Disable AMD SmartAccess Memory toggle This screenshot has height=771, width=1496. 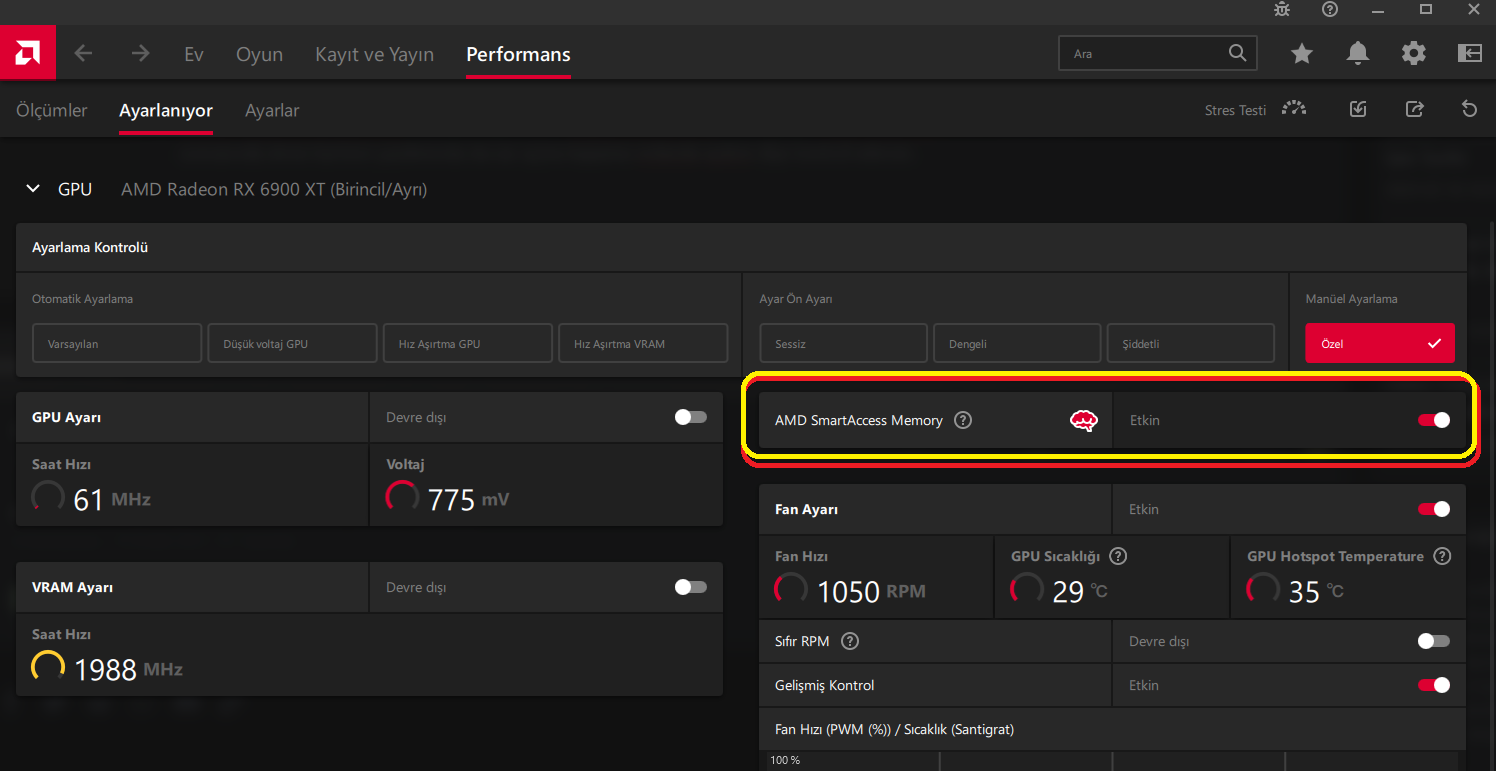point(1434,420)
